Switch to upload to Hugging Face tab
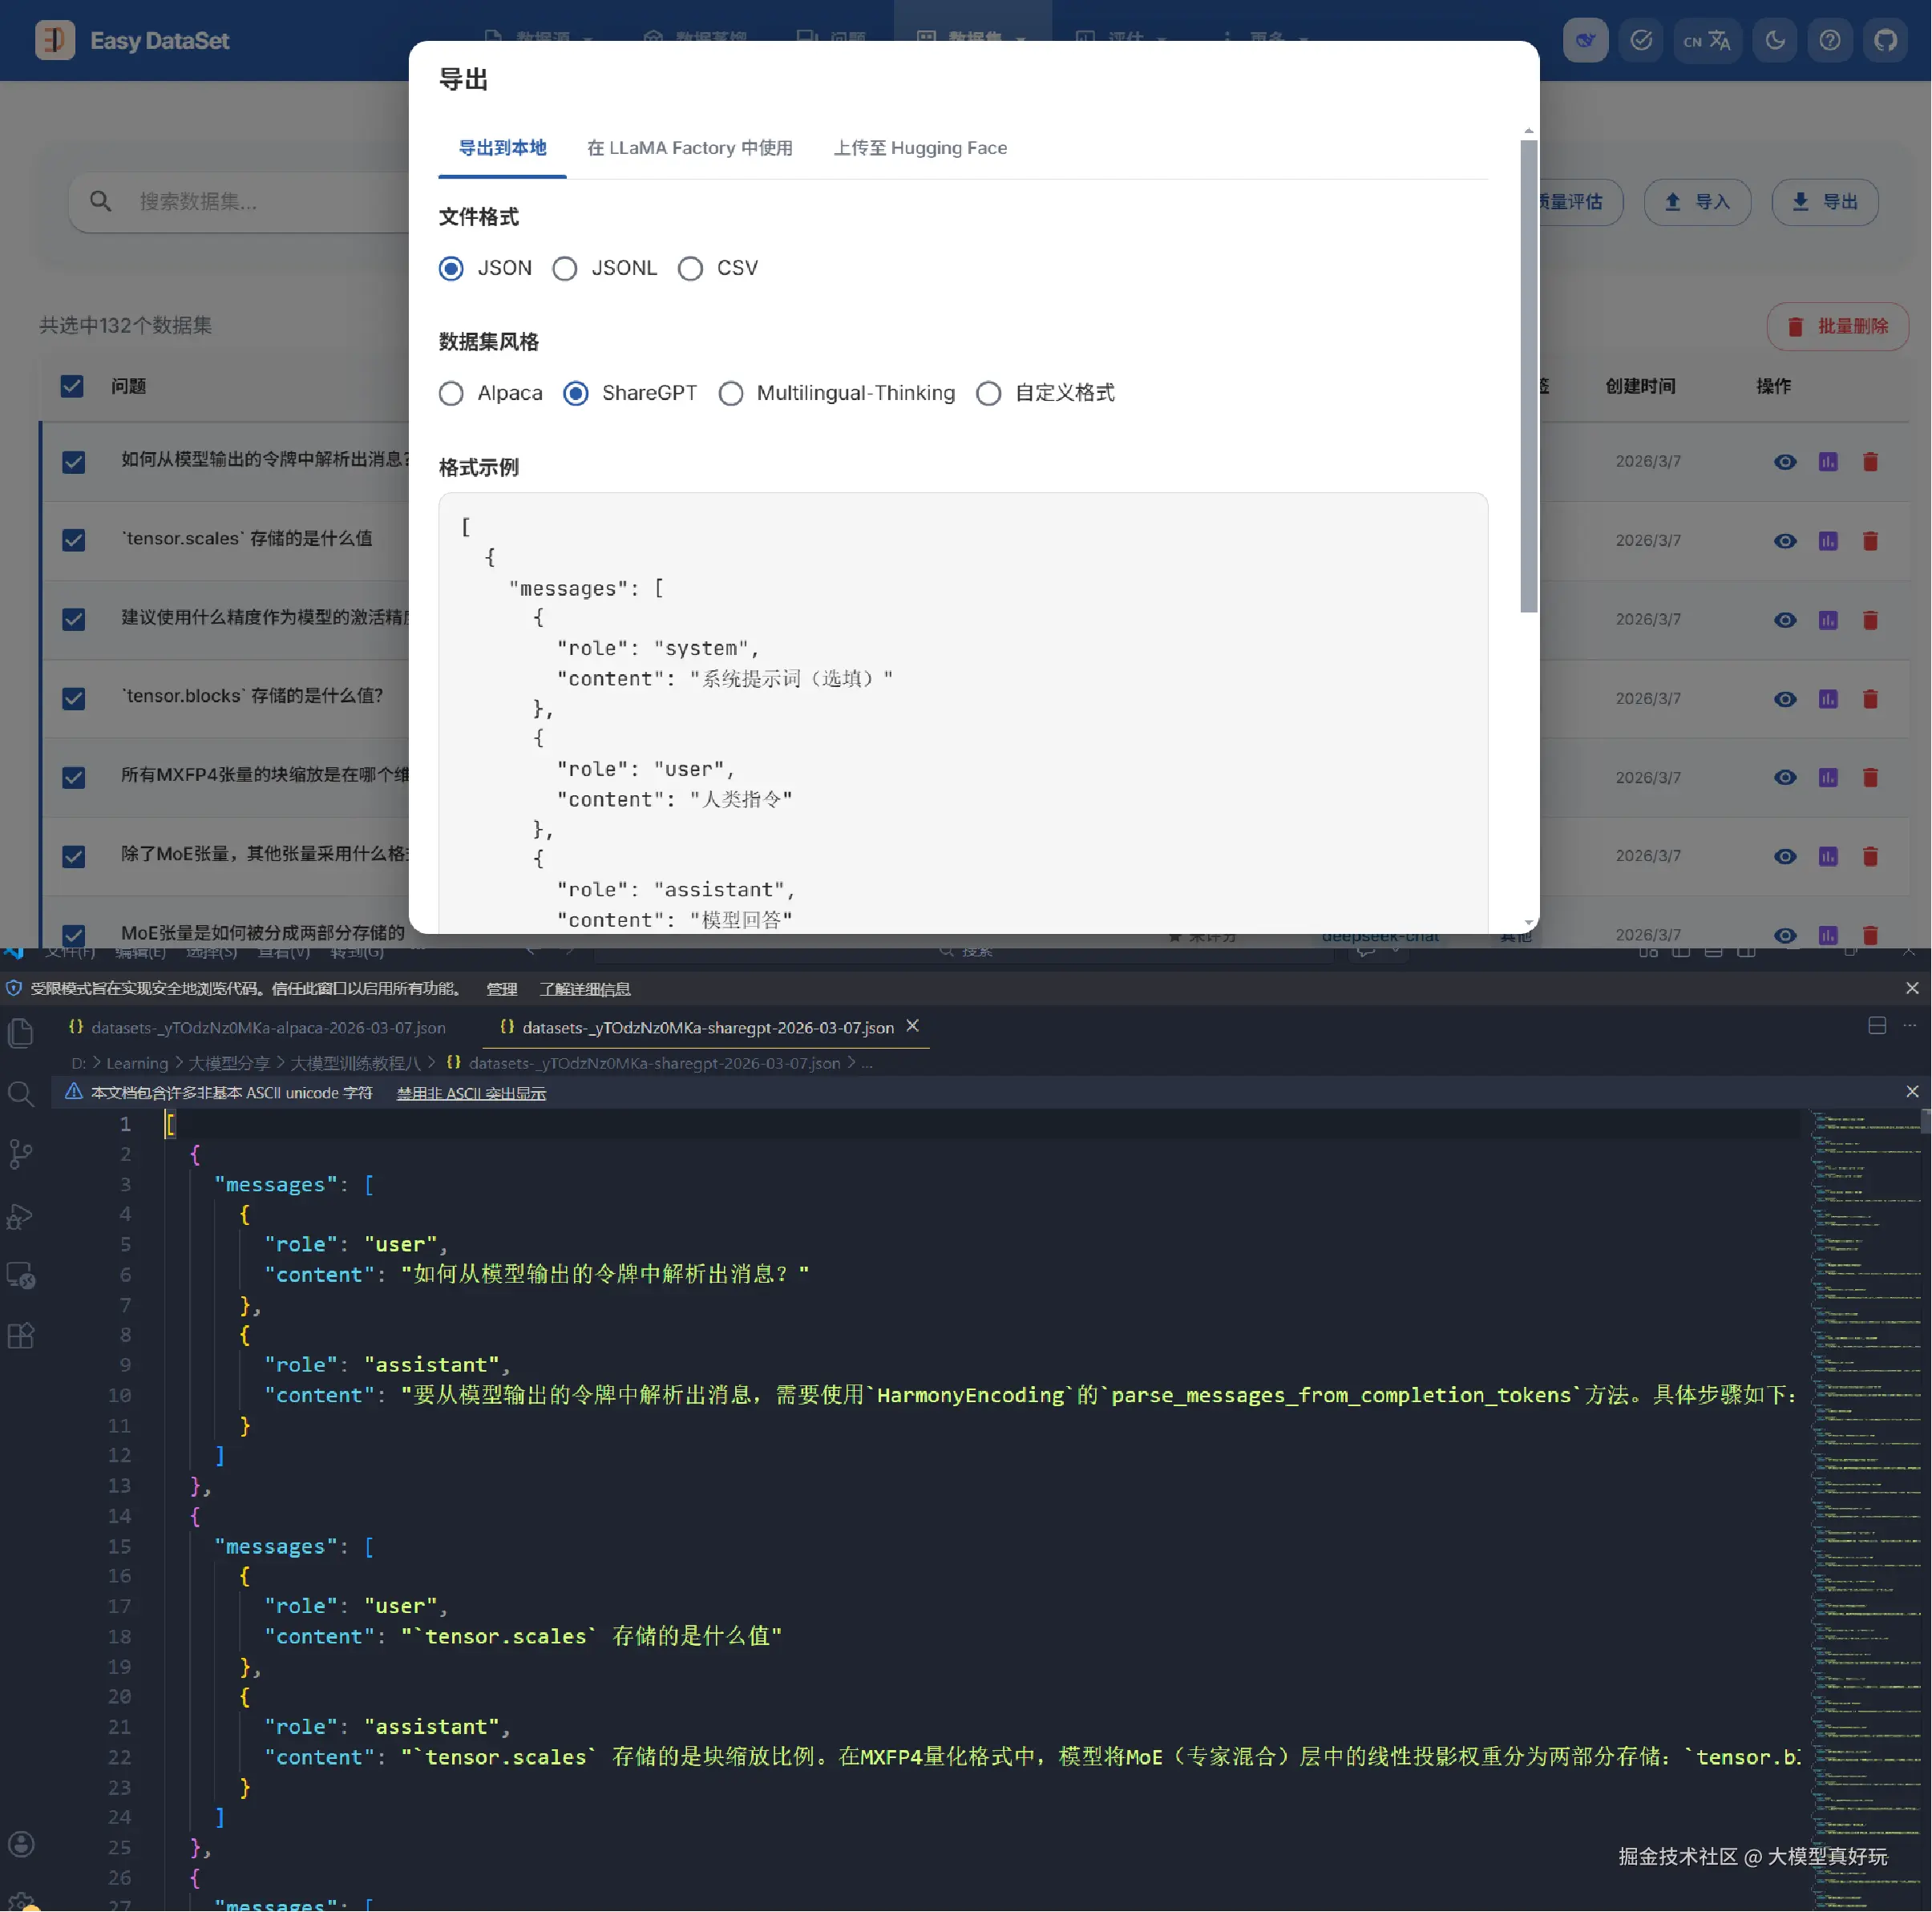The width and height of the screenshot is (1932, 1912). 920,148
